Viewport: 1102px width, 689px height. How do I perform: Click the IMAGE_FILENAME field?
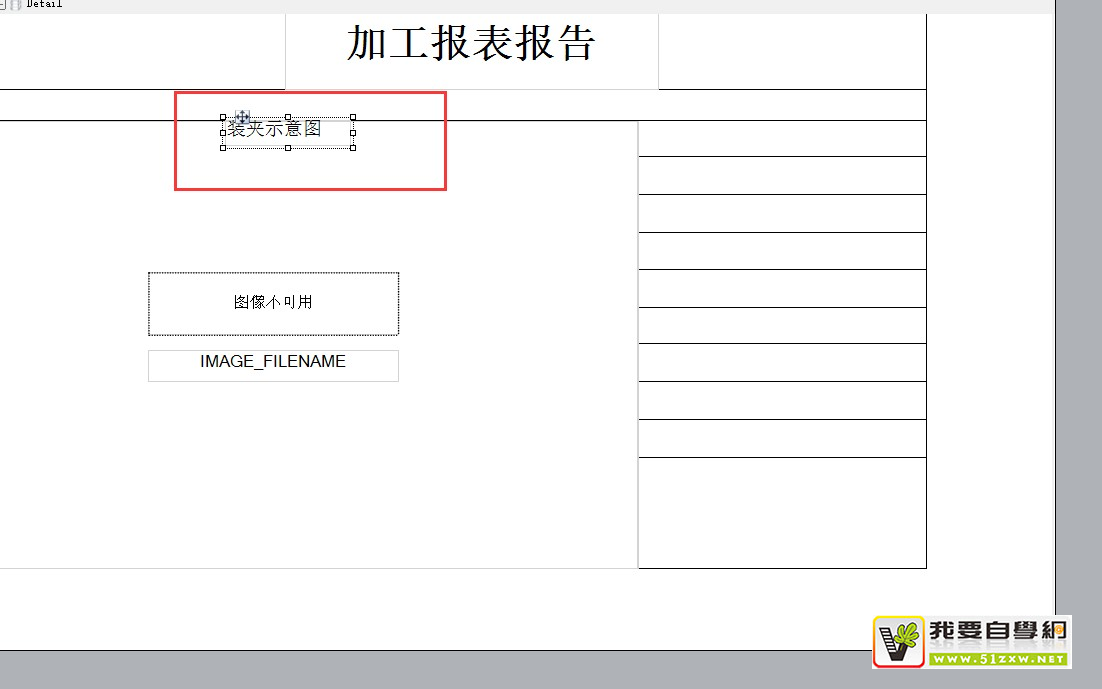(x=273, y=364)
